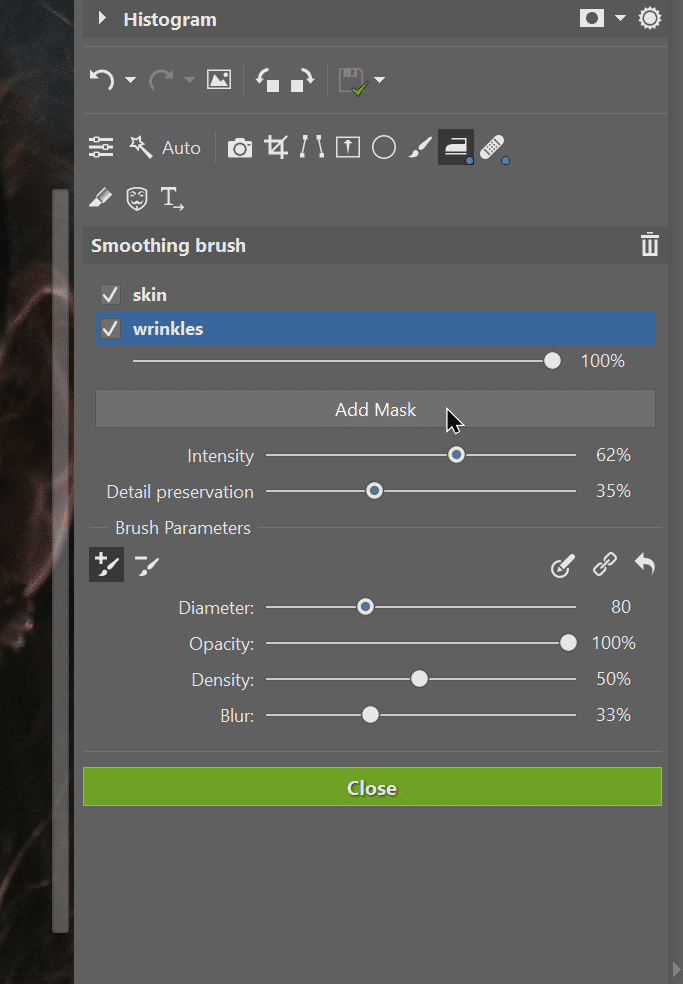This screenshot has height=984, width=683.
Task: Expand the Histogram panel
Action: point(102,19)
